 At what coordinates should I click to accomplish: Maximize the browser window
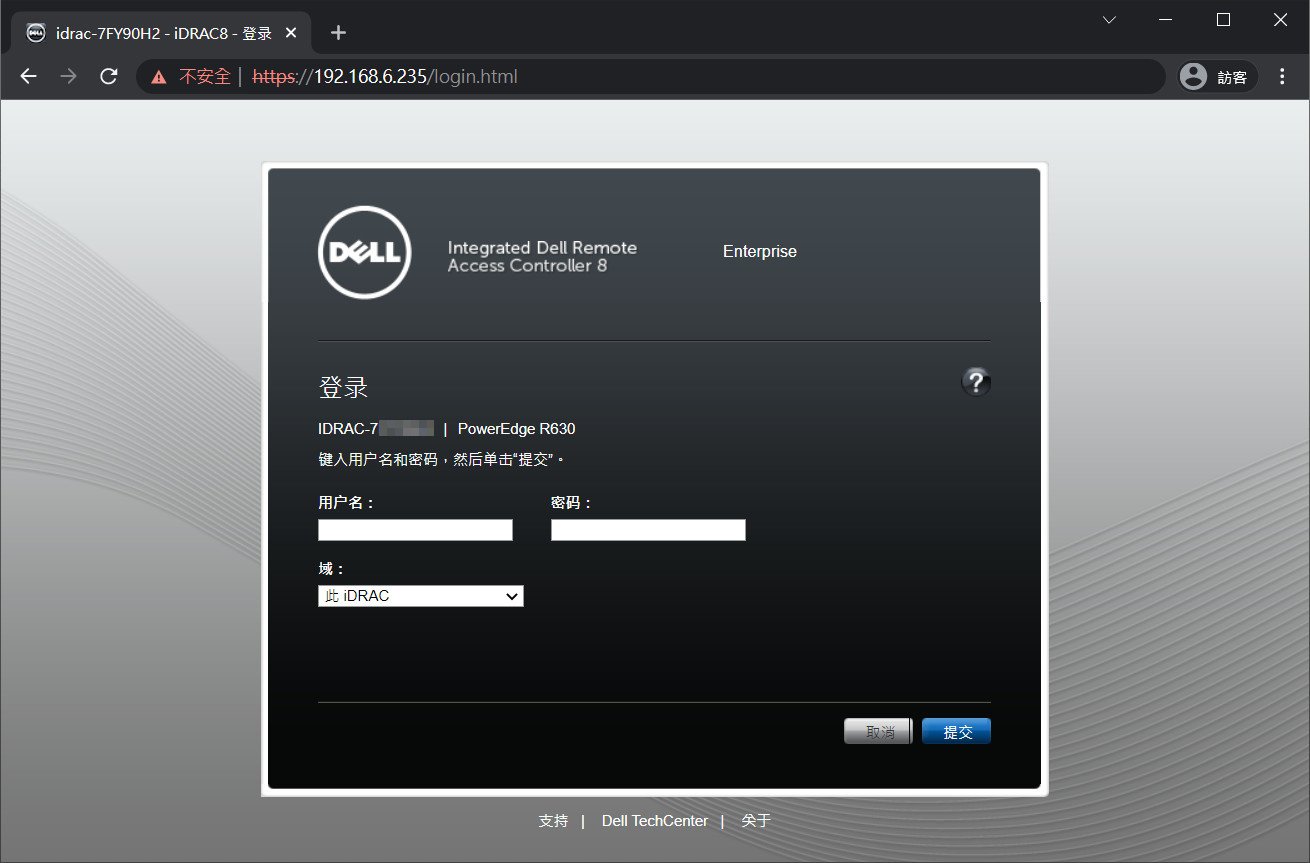pyautogui.click(x=1223, y=20)
